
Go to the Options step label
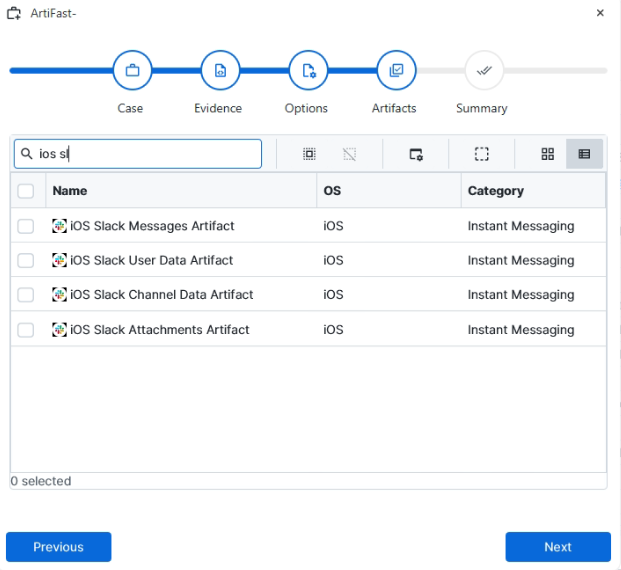306,108
